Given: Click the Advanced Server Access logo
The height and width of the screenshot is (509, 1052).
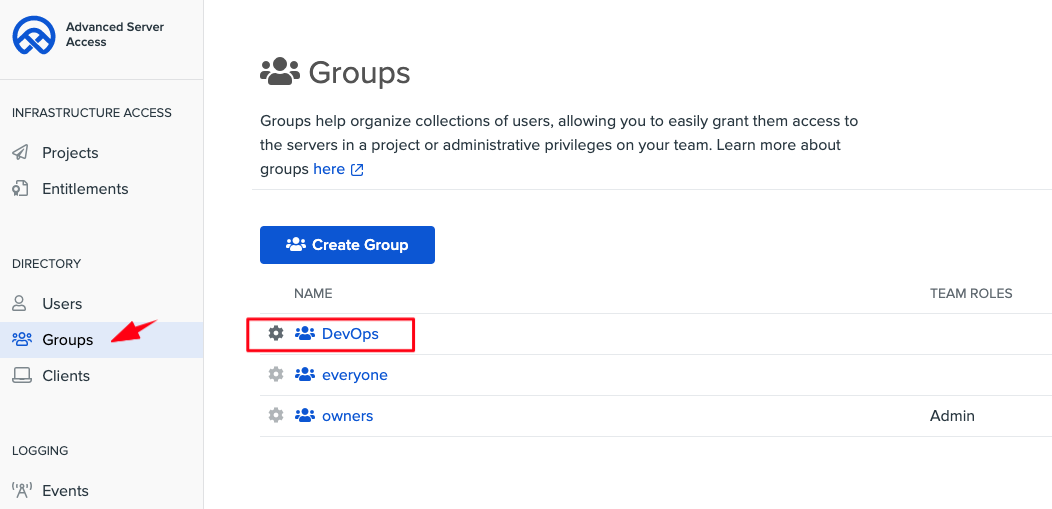Looking at the screenshot, I should [33, 35].
